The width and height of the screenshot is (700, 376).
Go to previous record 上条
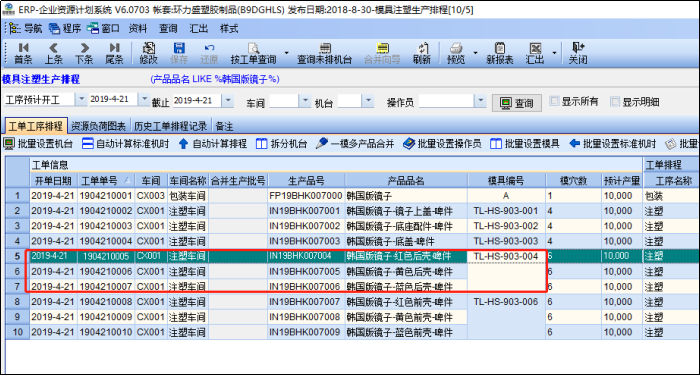[x=54, y=53]
